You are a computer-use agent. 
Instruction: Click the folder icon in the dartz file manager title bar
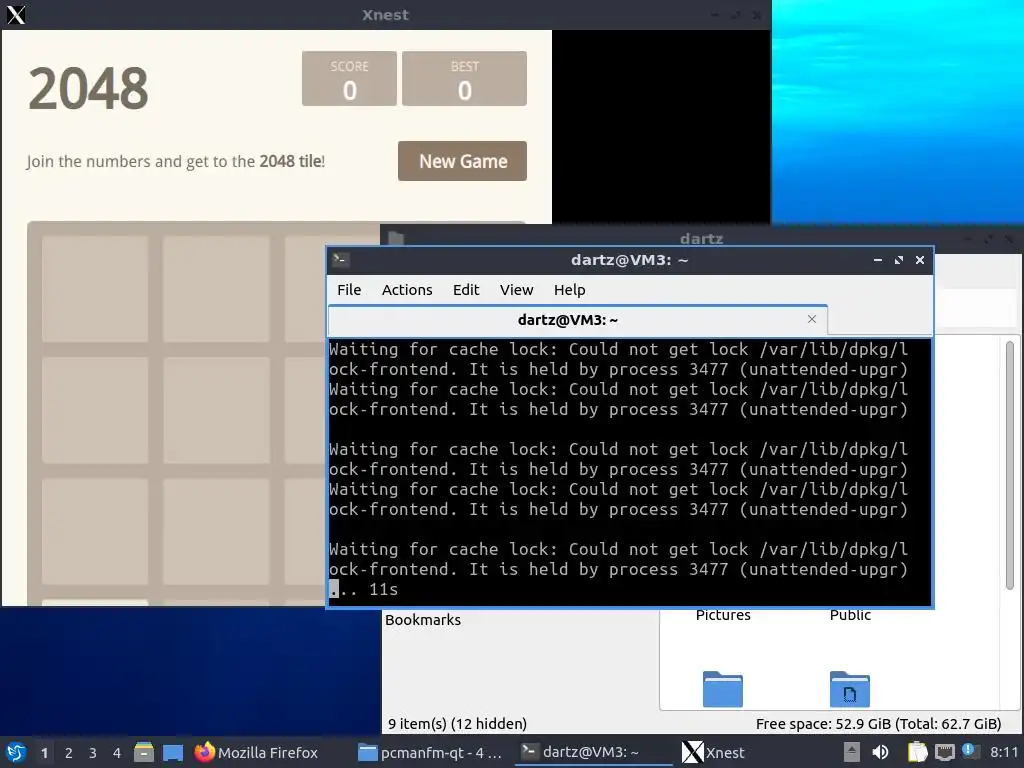pyautogui.click(x=396, y=238)
